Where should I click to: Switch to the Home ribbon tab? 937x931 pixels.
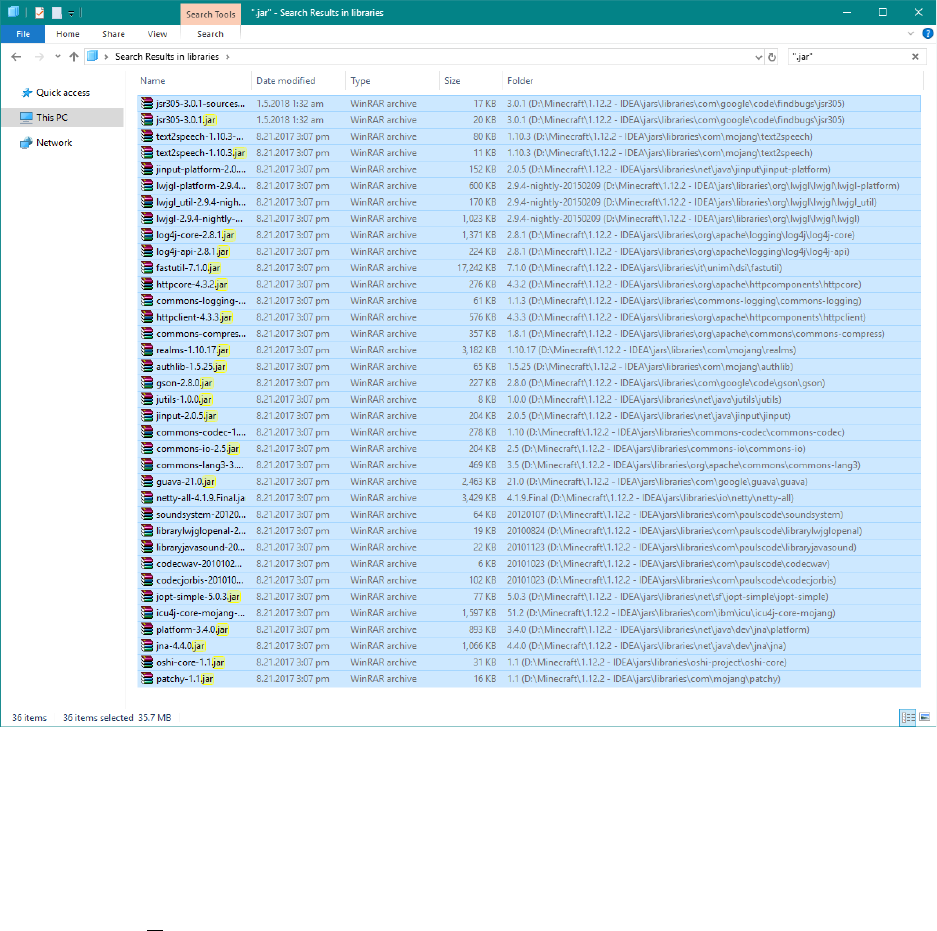click(x=68, y=34)
